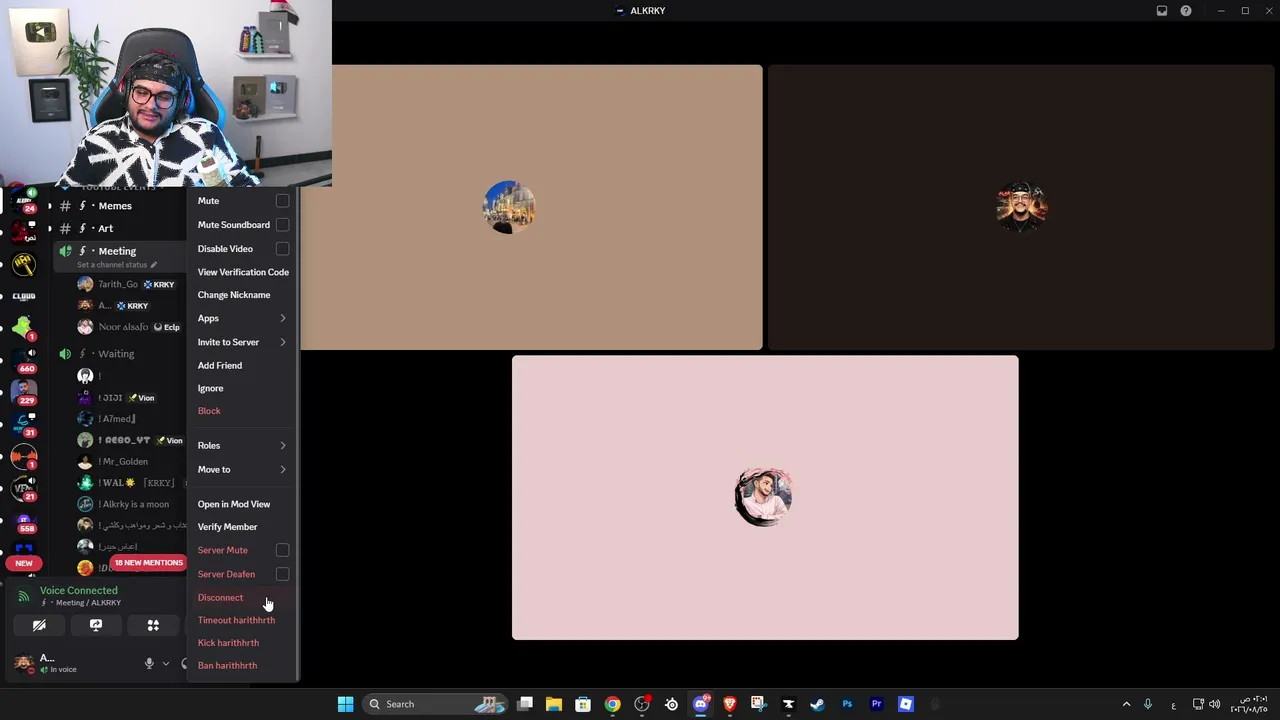Click the Voice Connected signal icon

coord(24,596)
